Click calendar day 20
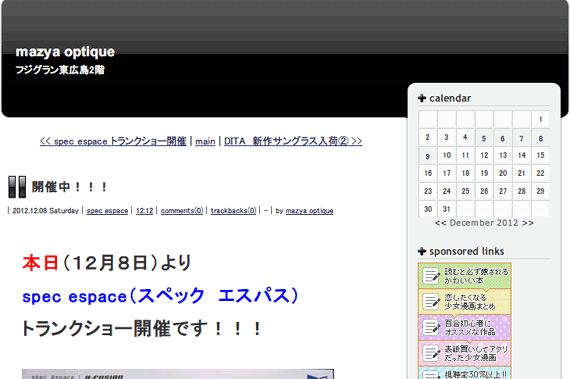The height and width of the screenshot is (379, 570). tap(503, 173)
